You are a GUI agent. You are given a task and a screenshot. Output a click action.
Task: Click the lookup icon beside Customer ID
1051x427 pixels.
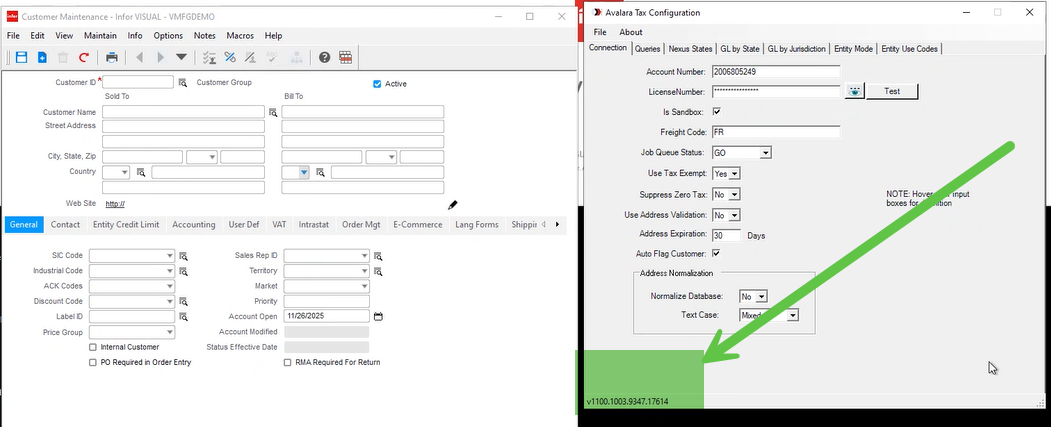tap(182, 83)
